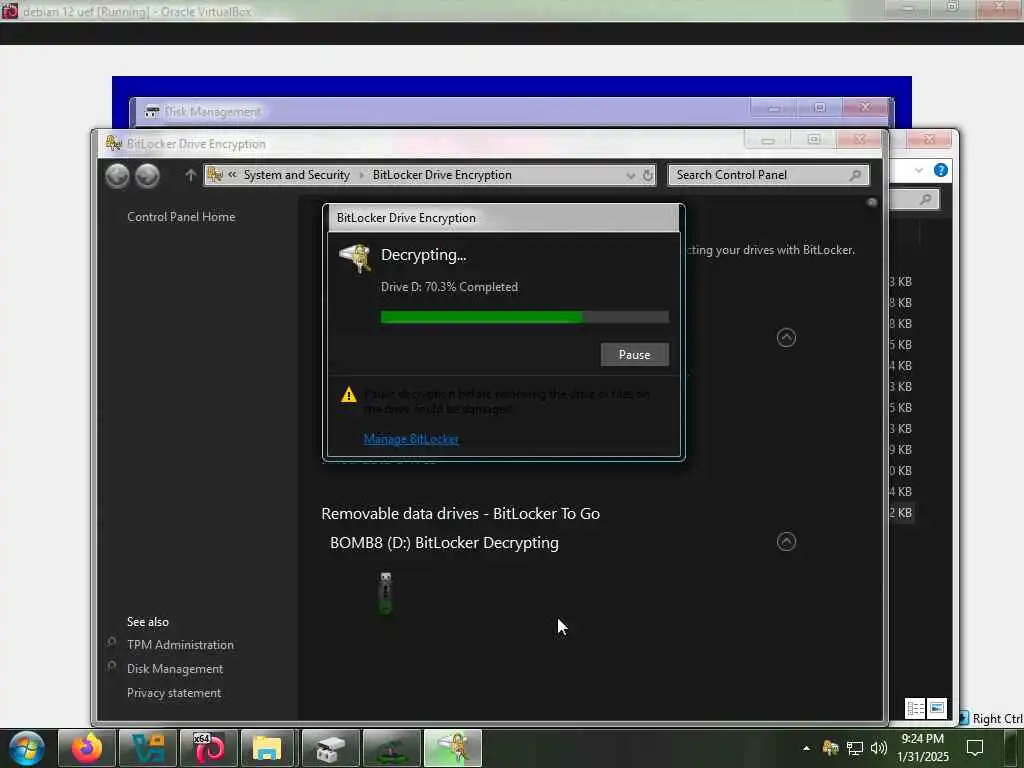
Task: Select BitLocker Drive Encryption breadcrumb
Action: tap(442, 175)
